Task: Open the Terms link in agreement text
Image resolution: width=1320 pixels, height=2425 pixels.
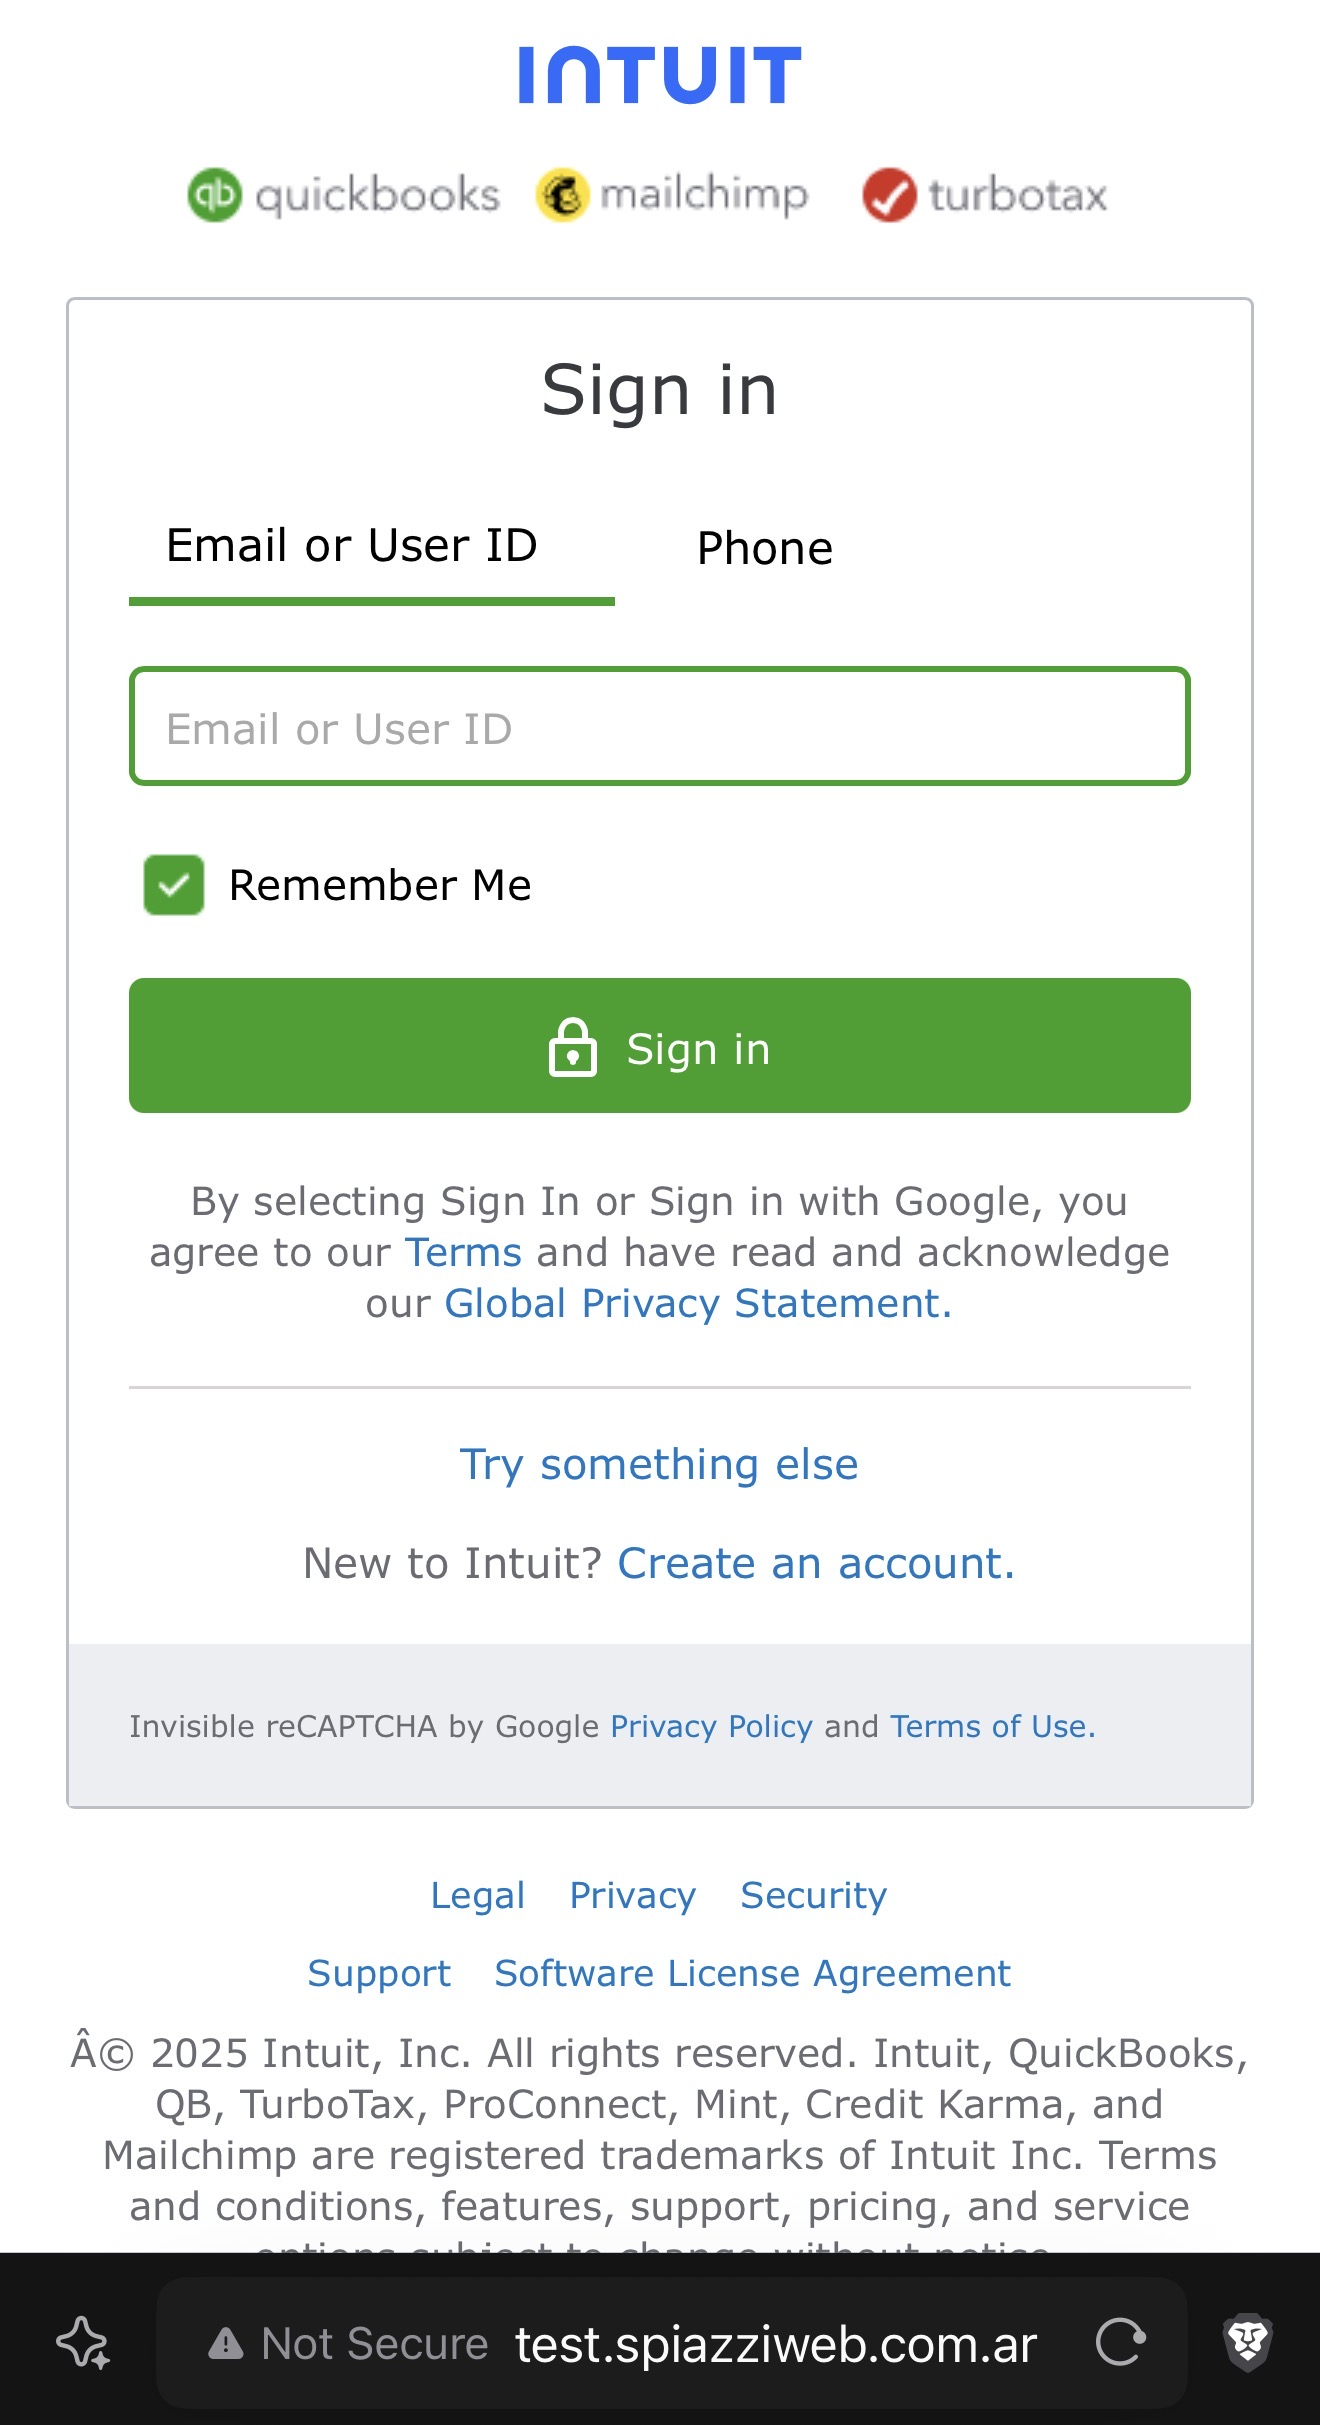Action: (x=463, y=1252)
